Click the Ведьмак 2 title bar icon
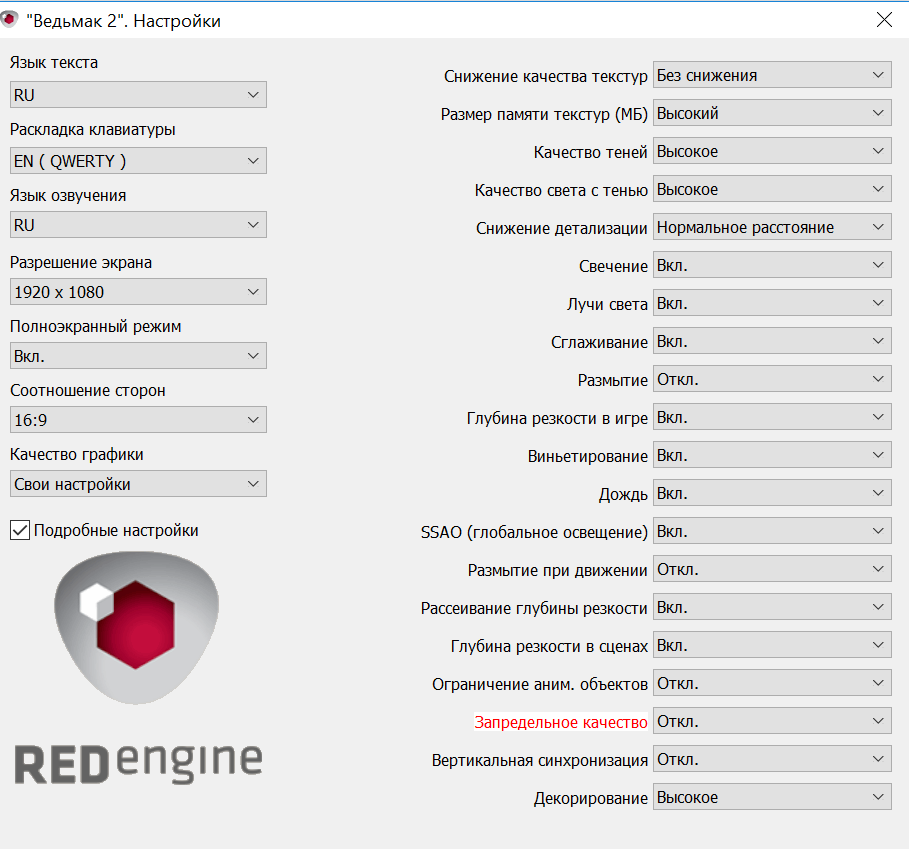 [9, 20]
